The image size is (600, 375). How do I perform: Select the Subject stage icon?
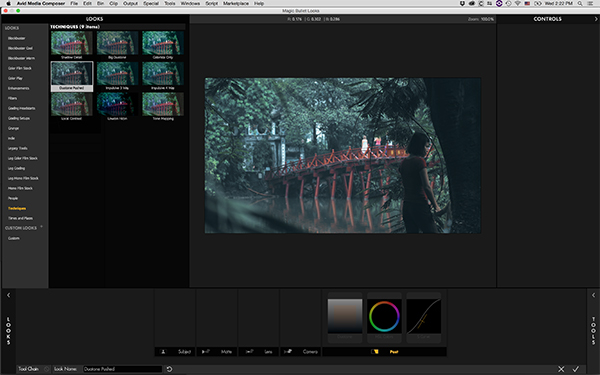[163, 352]
